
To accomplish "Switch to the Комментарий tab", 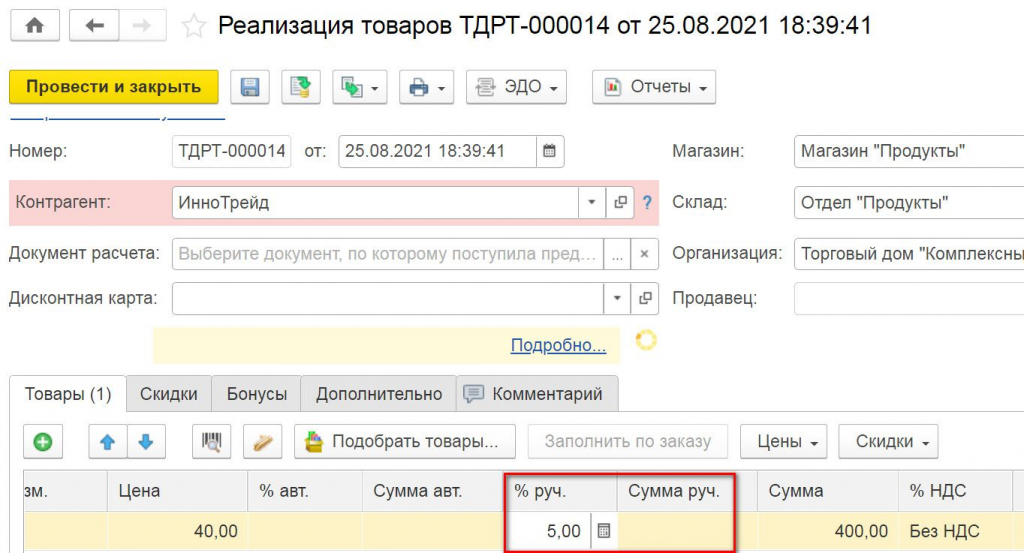I will tap(537, 394).
